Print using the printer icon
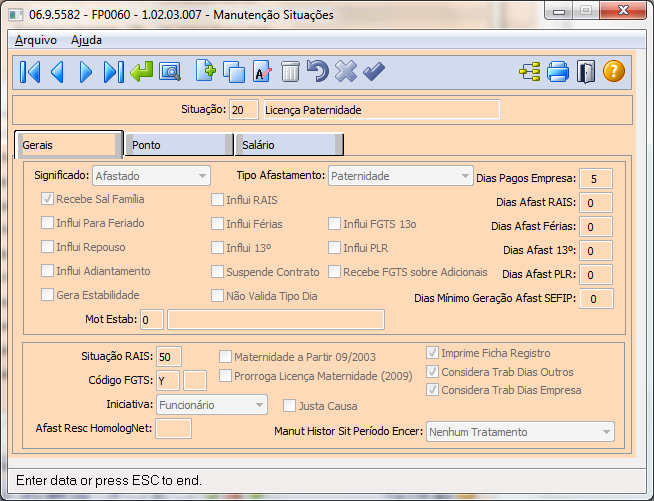 point(558,72)
